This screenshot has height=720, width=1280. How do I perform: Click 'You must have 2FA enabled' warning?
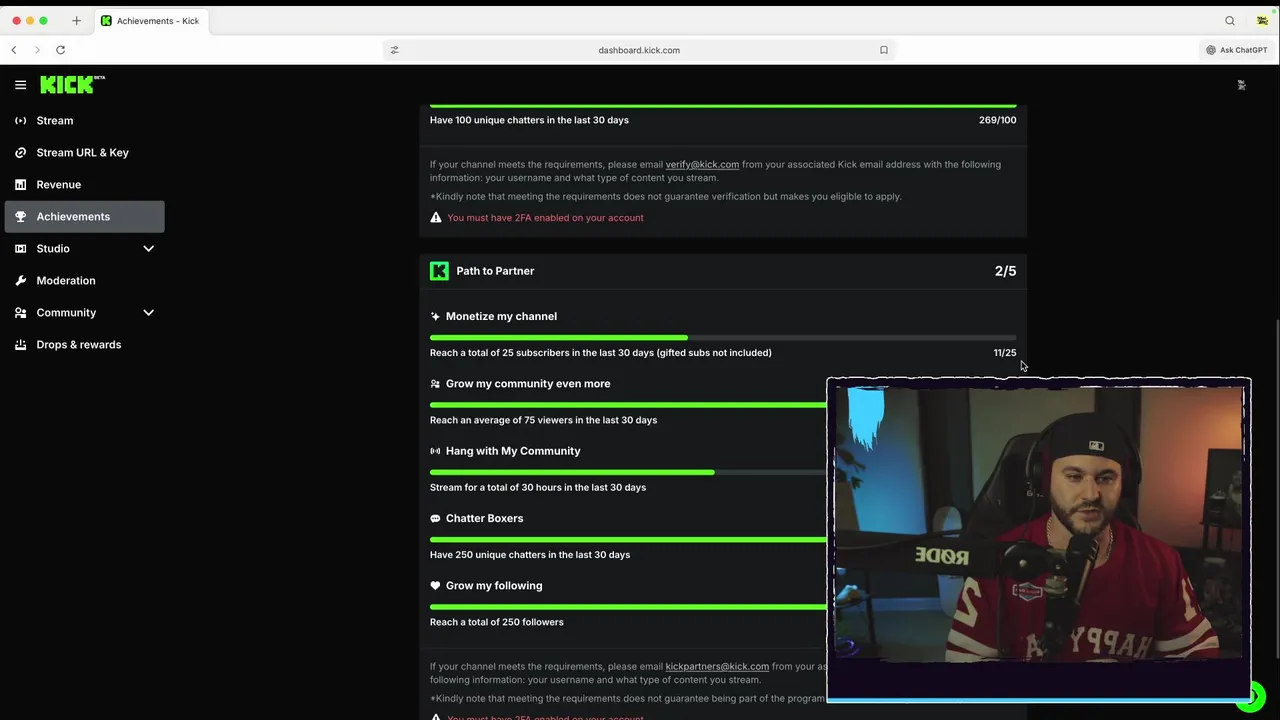(x=545, y=218)
